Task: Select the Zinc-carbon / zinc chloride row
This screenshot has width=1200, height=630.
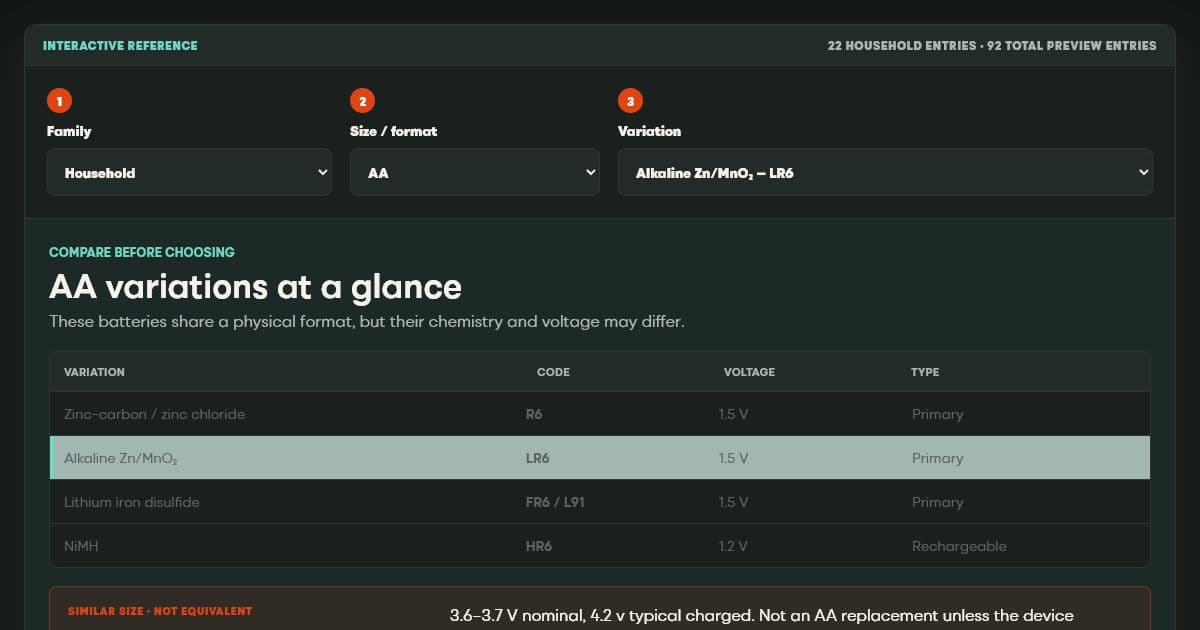Action: [600, 414]
